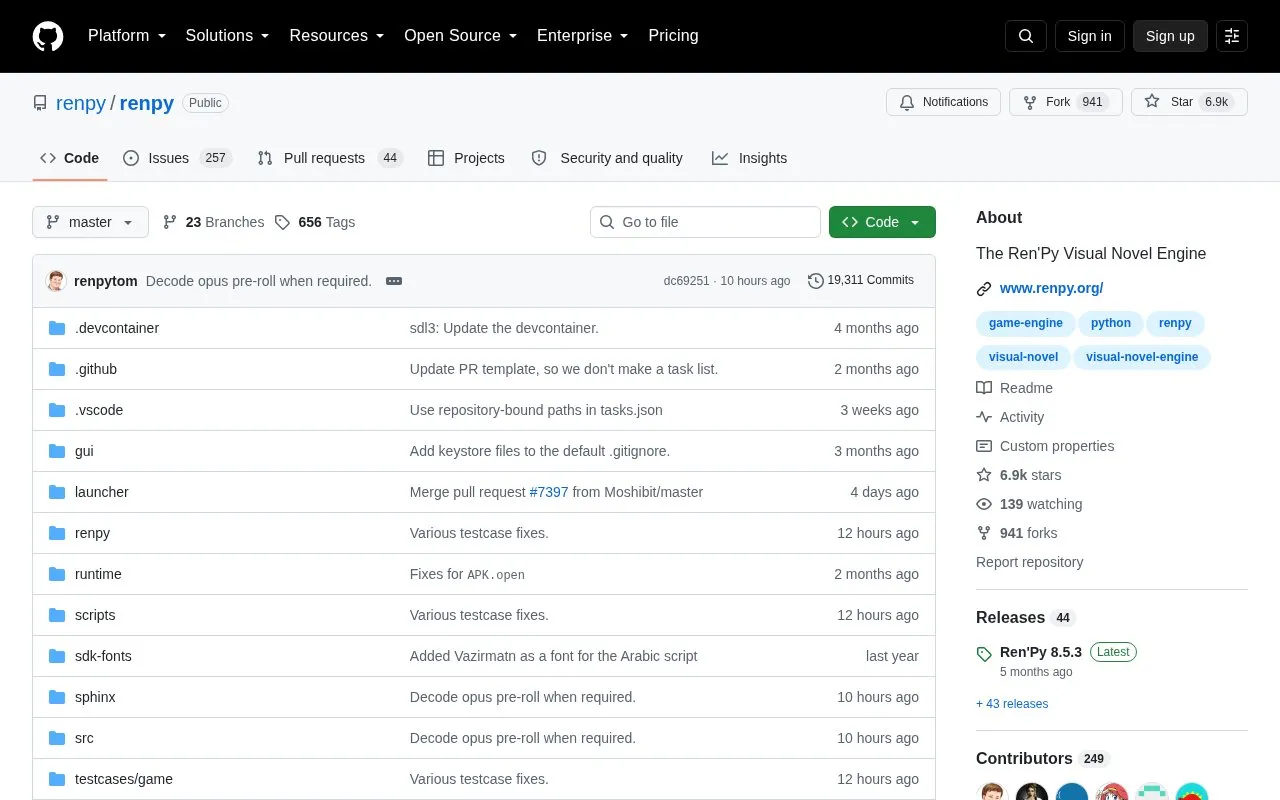The height and width of the screenshot is (800, 1280).
Task: Click the launcher folder icon
Action: pos(57,492)
